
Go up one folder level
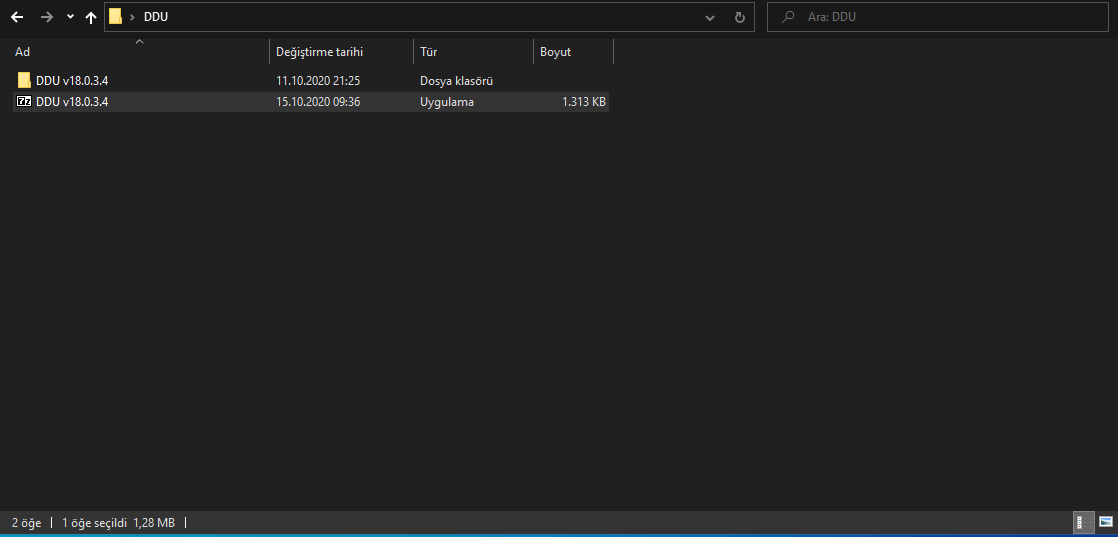(x=91, y=17)
